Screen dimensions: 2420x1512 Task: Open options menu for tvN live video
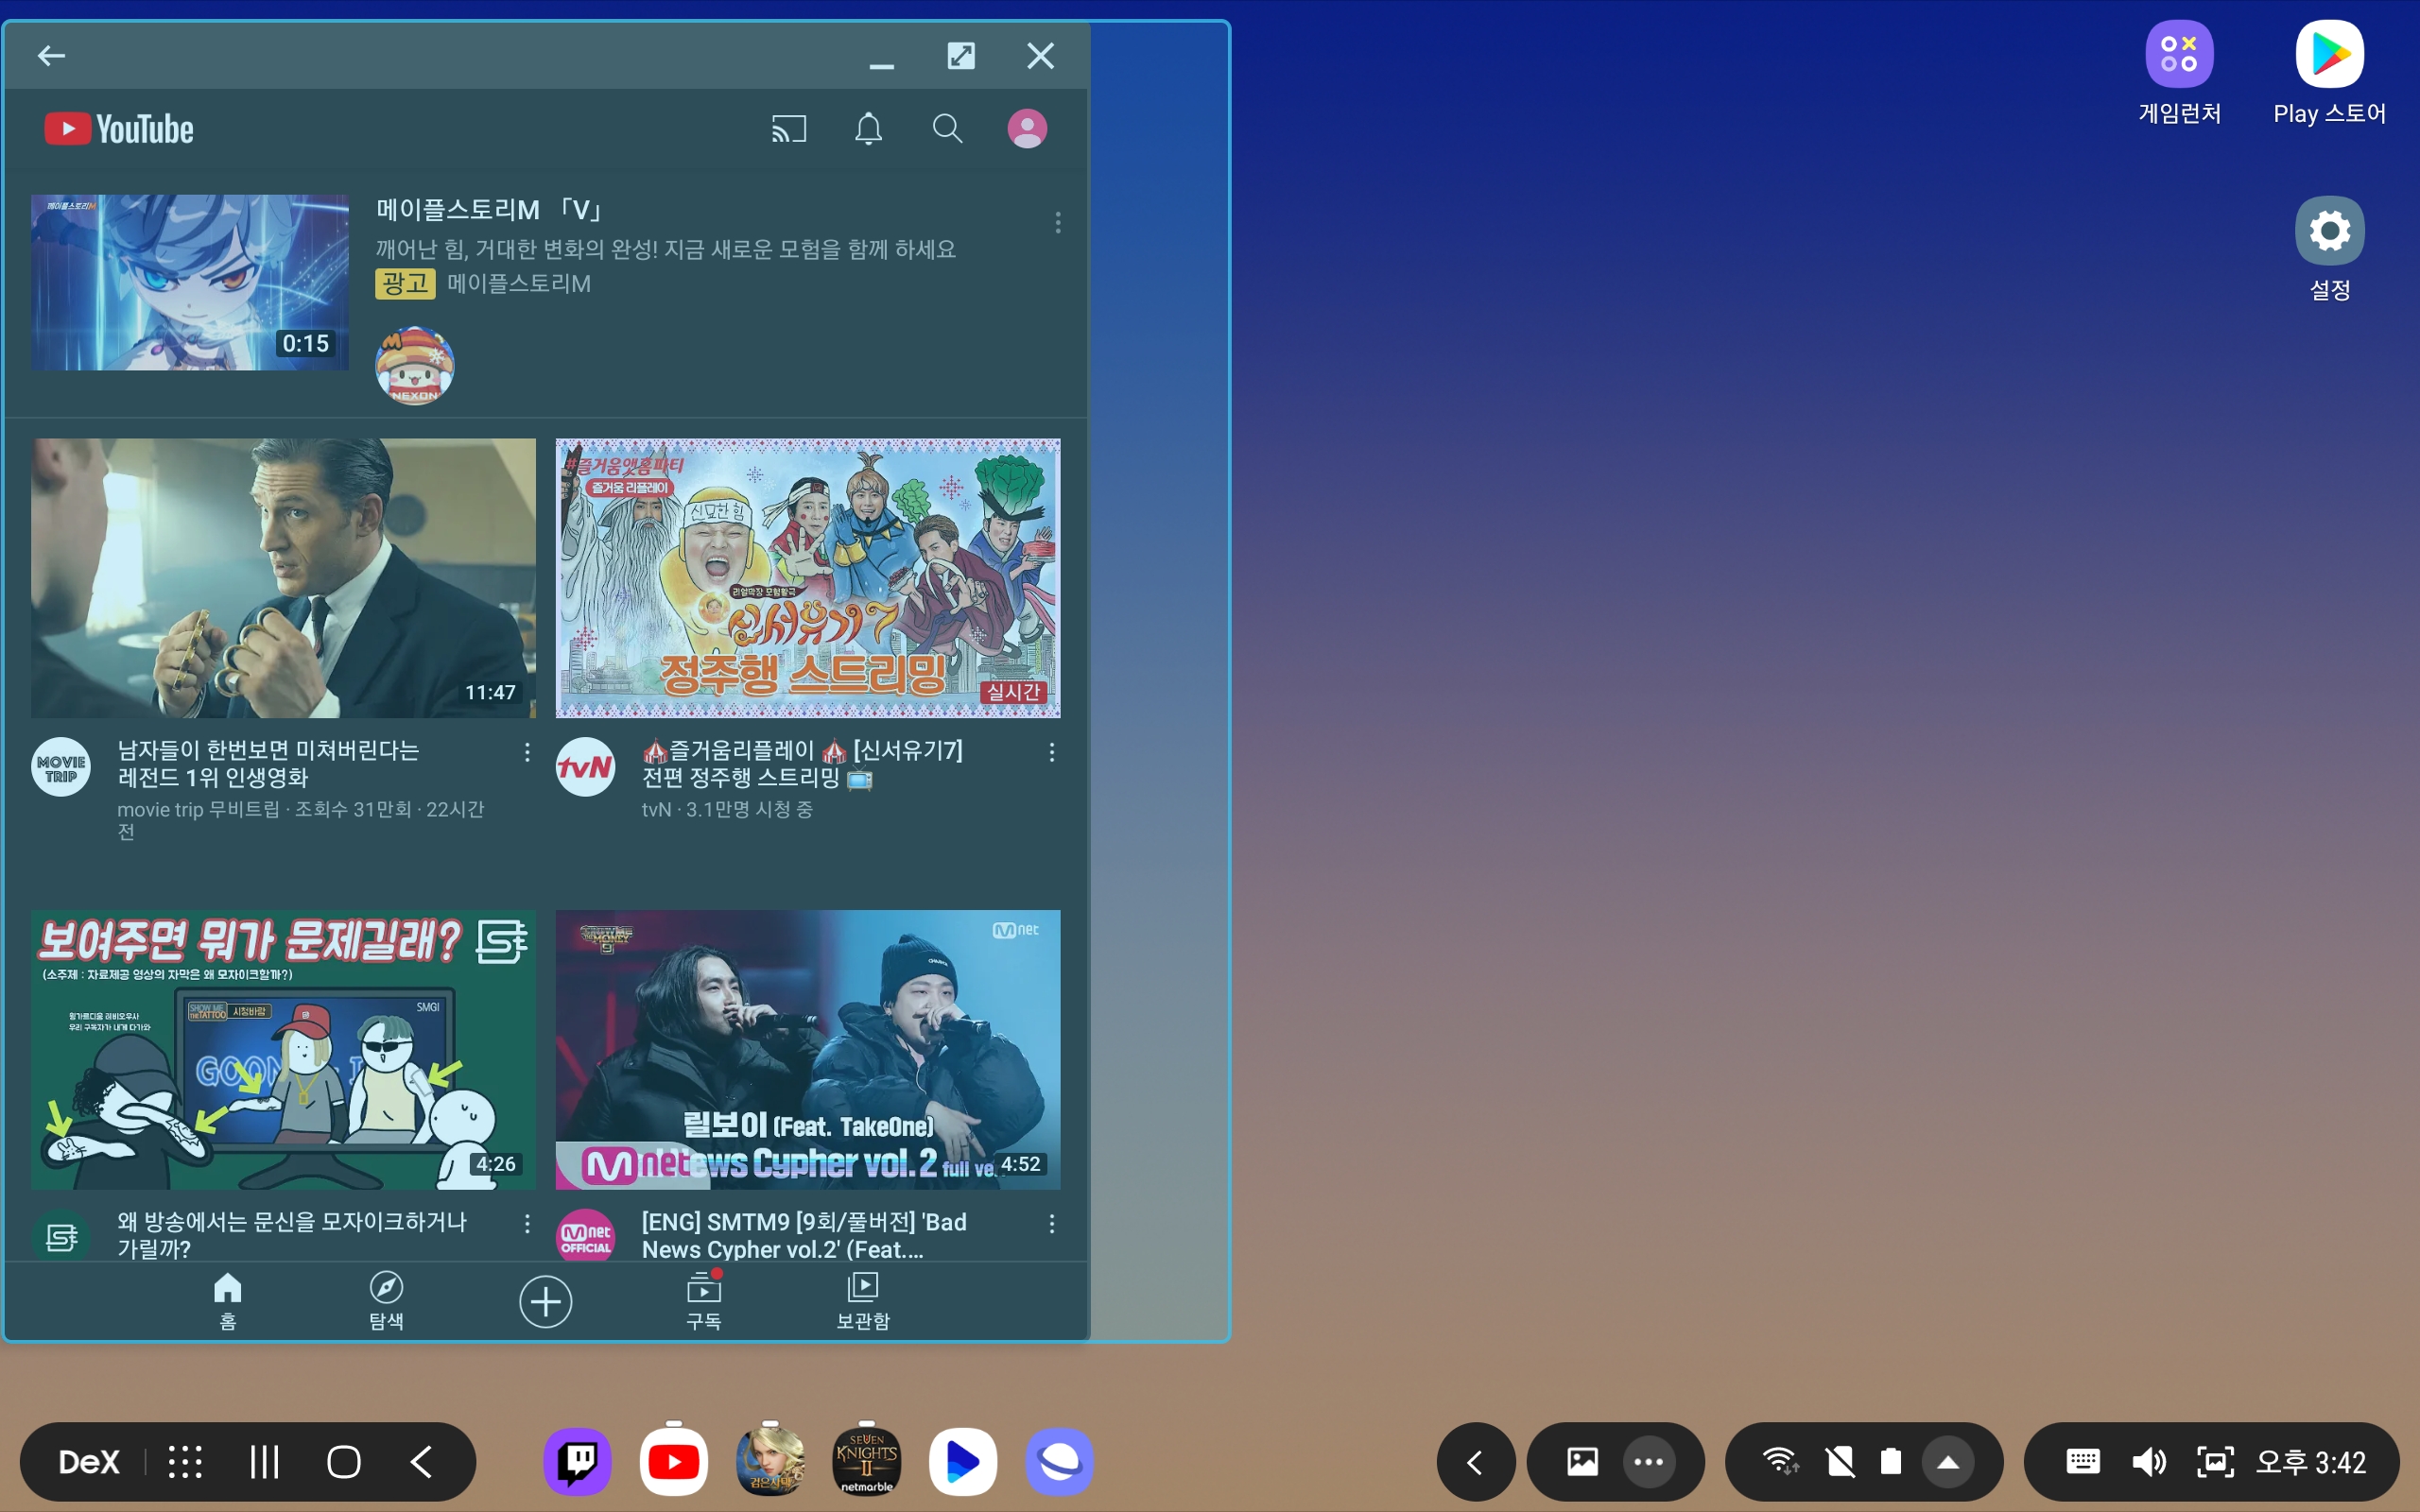click(1052, 752)
